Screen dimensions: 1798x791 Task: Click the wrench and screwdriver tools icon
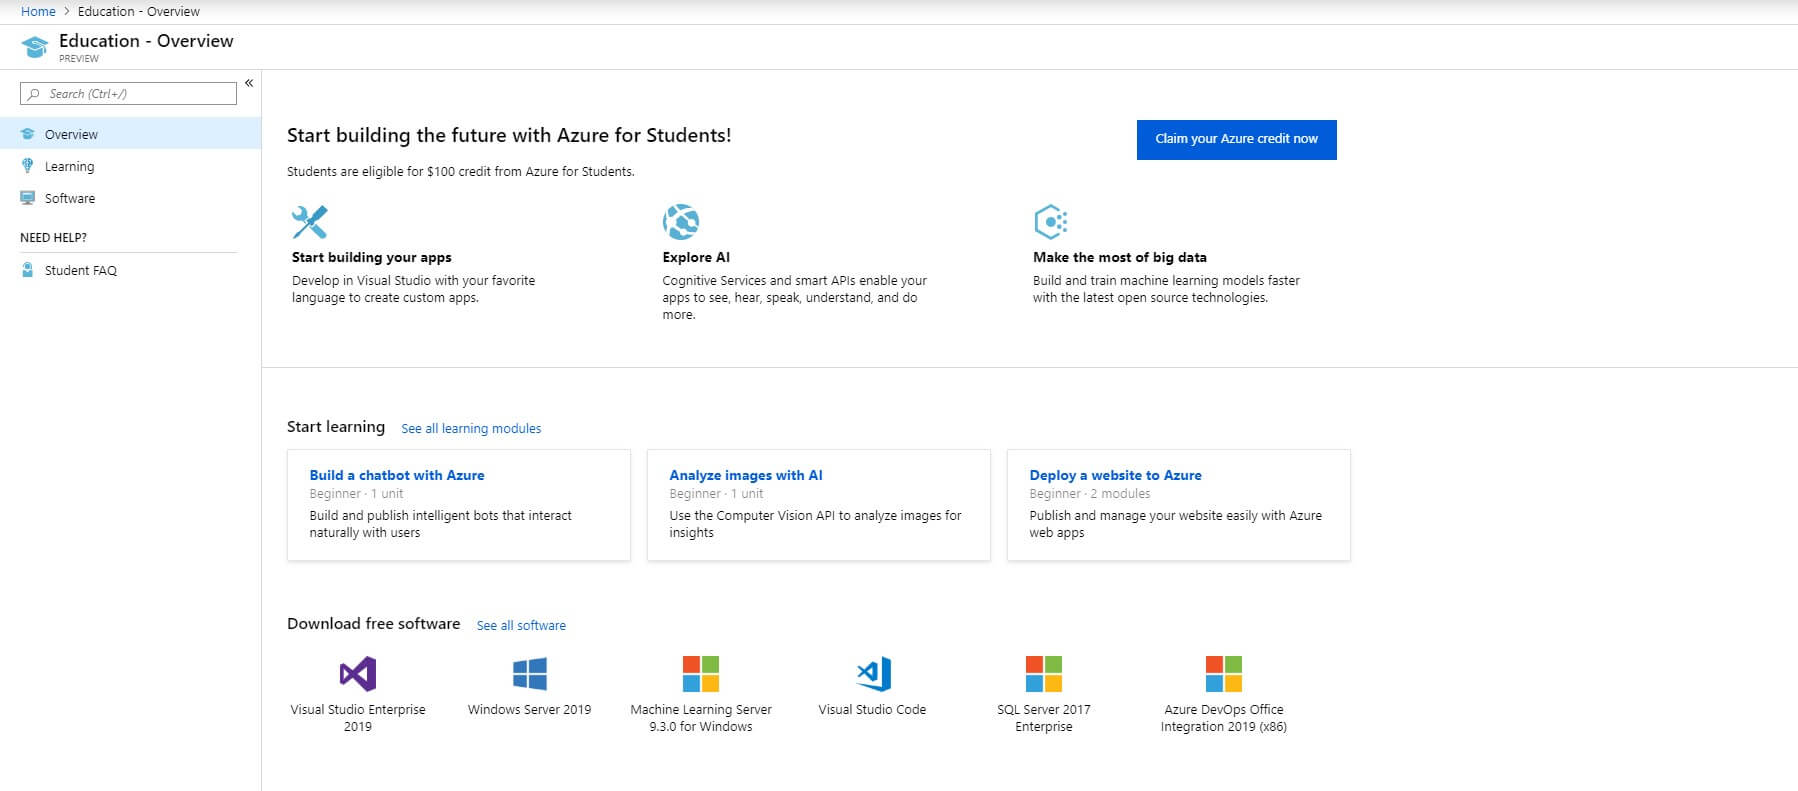pos(310,222)
